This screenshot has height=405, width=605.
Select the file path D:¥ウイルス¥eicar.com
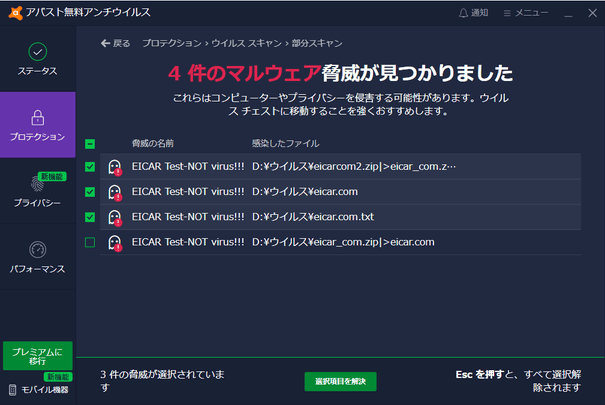pyautogui.click(x=305, y=192)
